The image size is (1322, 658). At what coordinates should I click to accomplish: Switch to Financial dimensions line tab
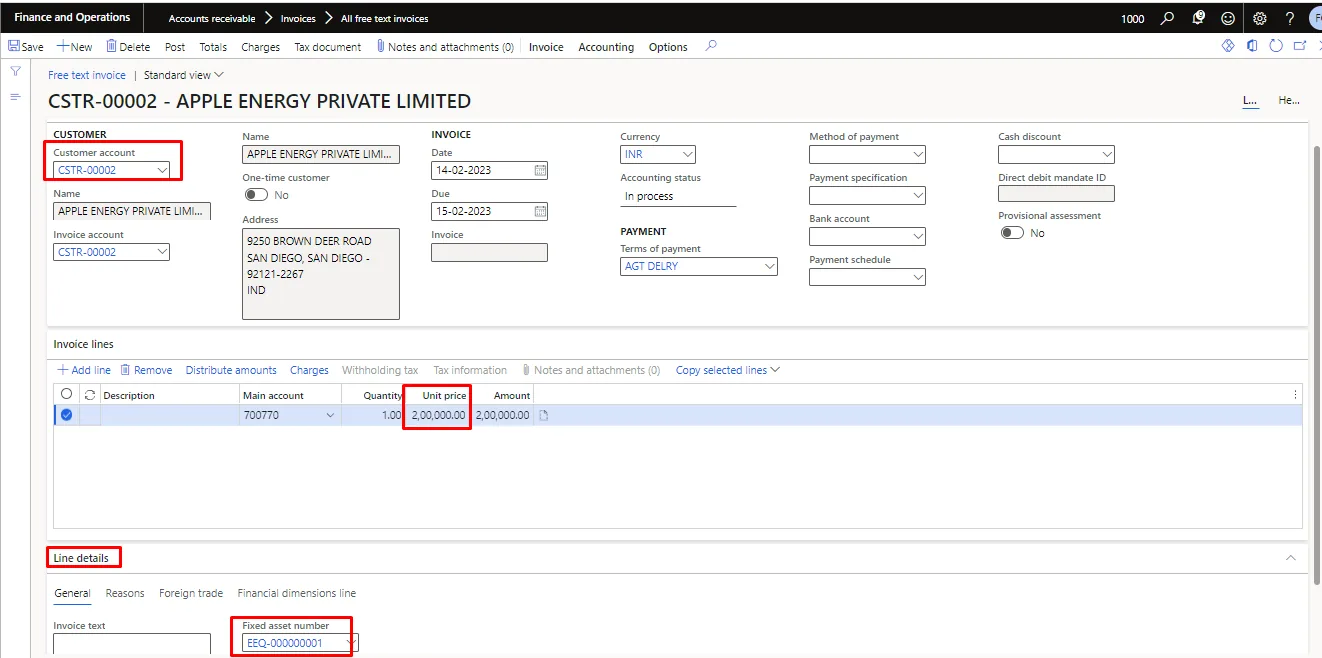[x=297, y=593]
